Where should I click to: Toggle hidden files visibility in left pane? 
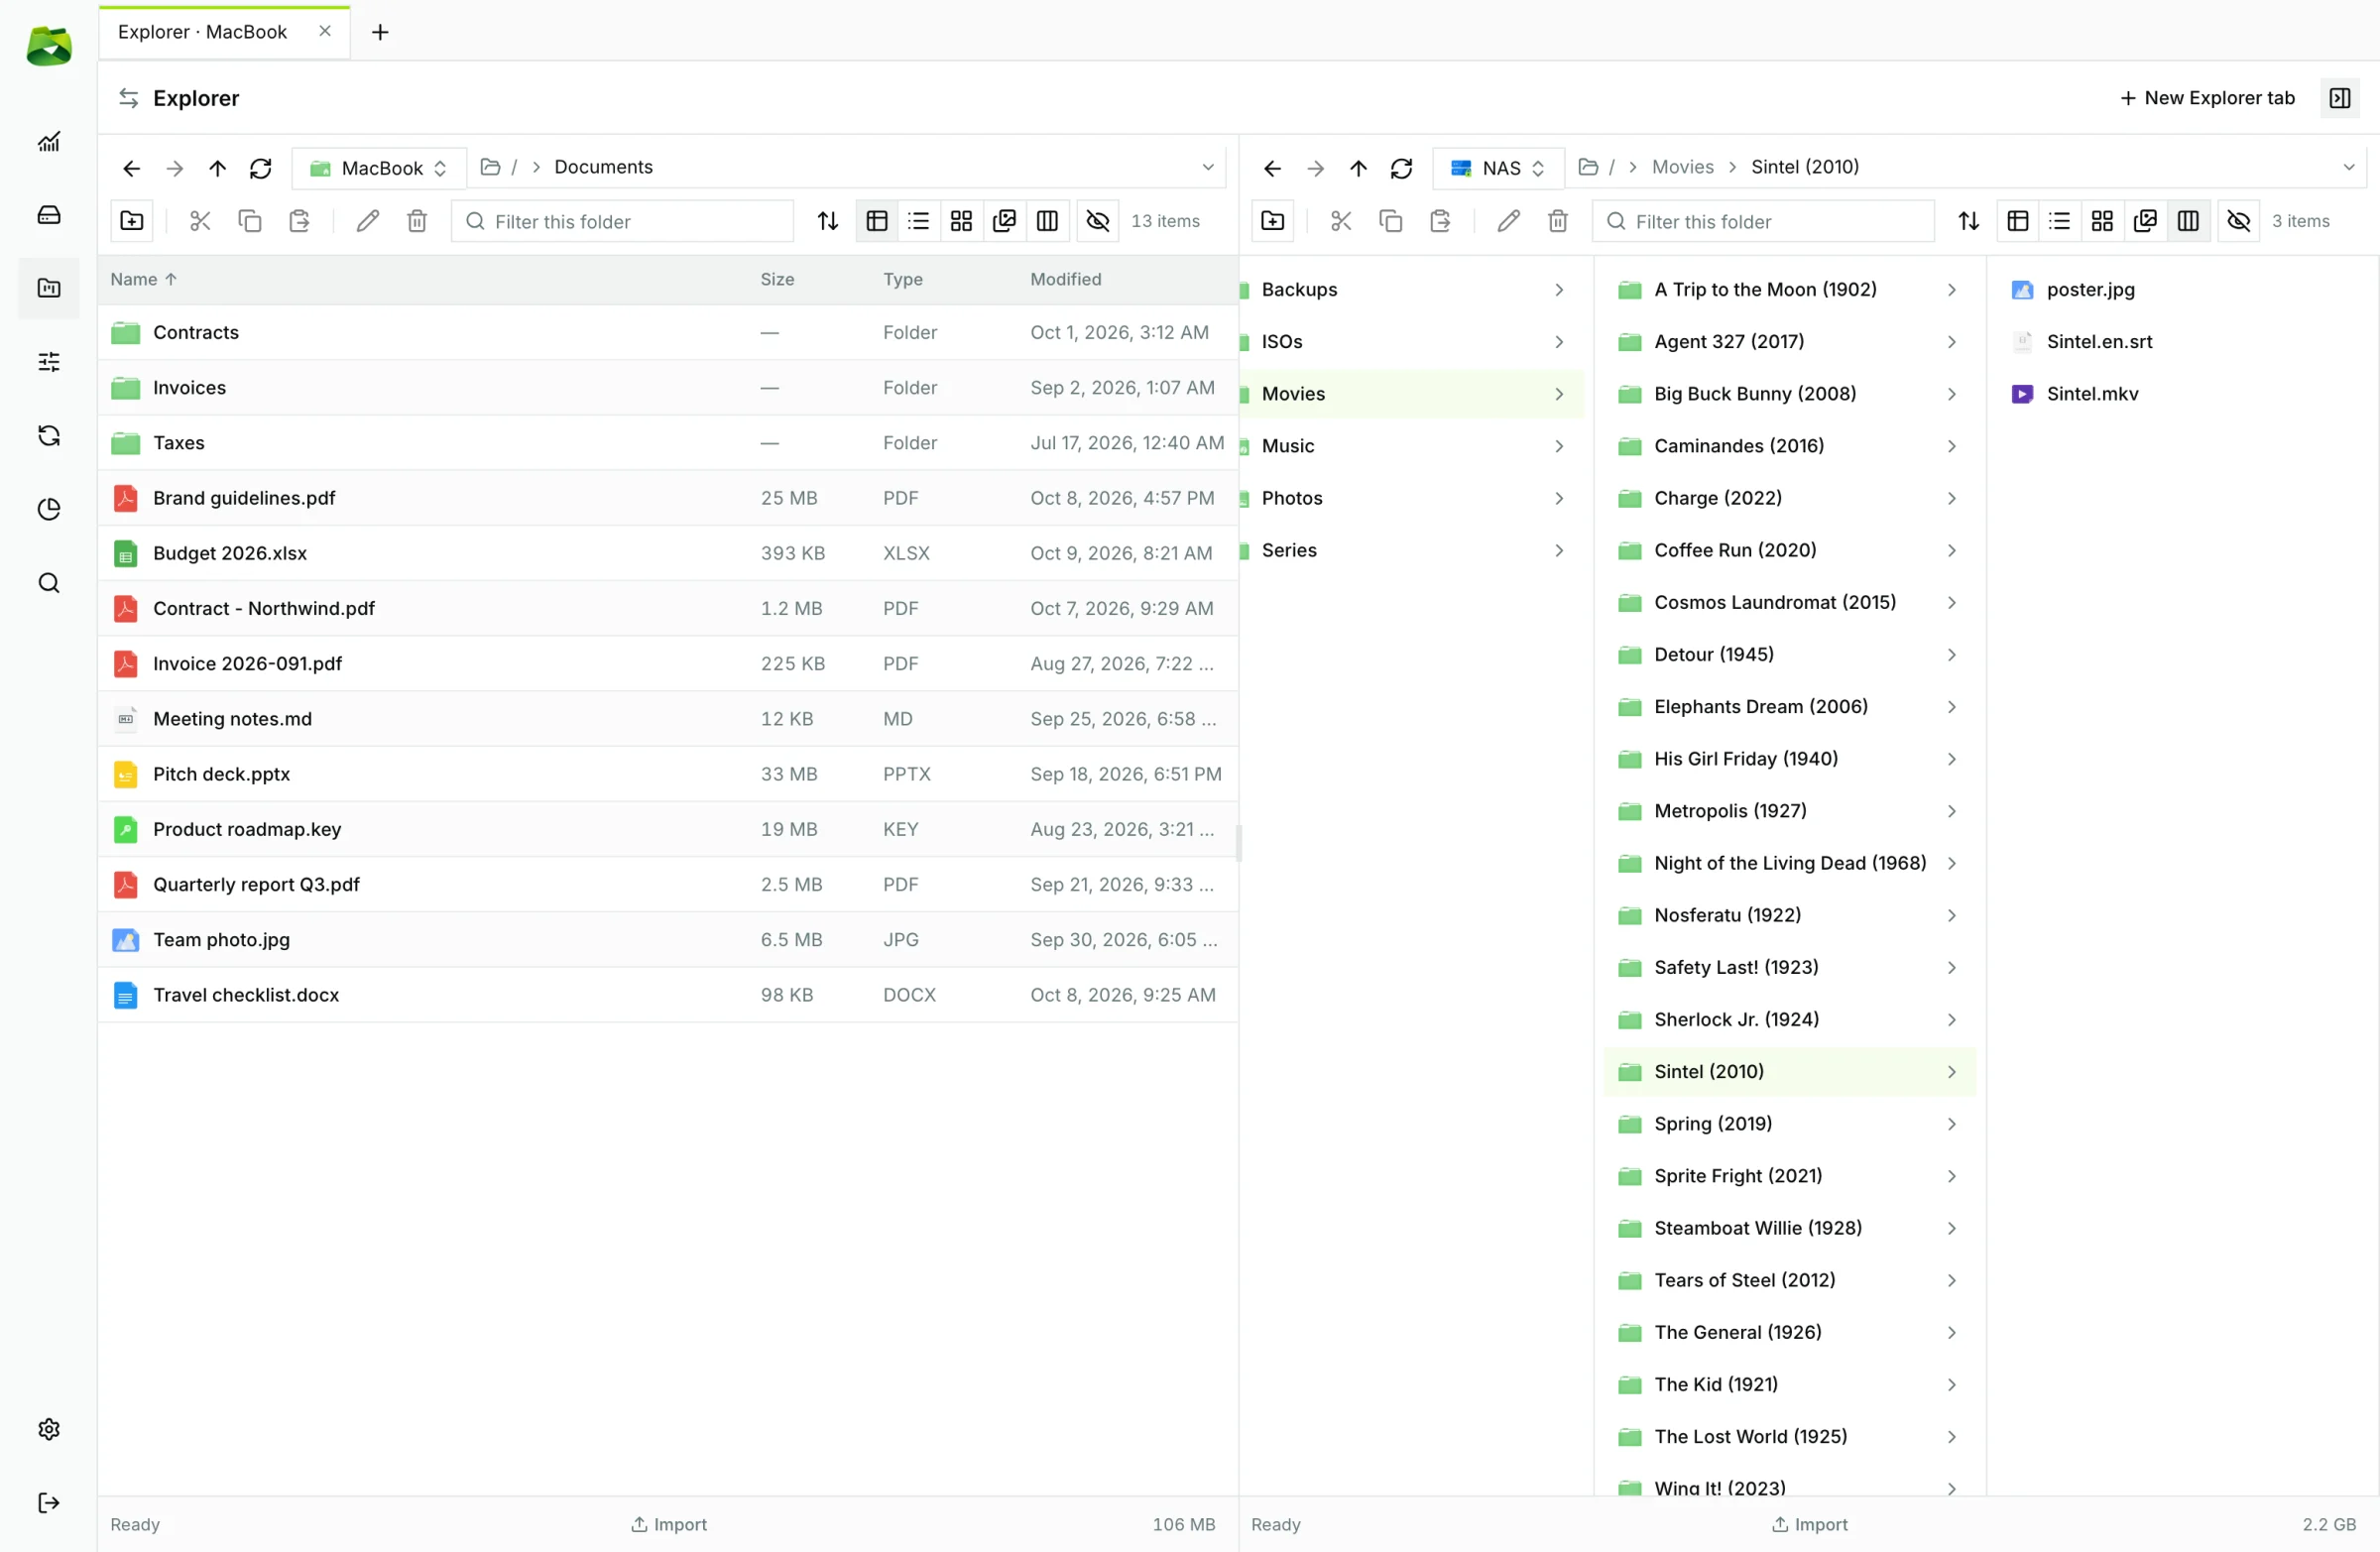tap(1098, 221)
